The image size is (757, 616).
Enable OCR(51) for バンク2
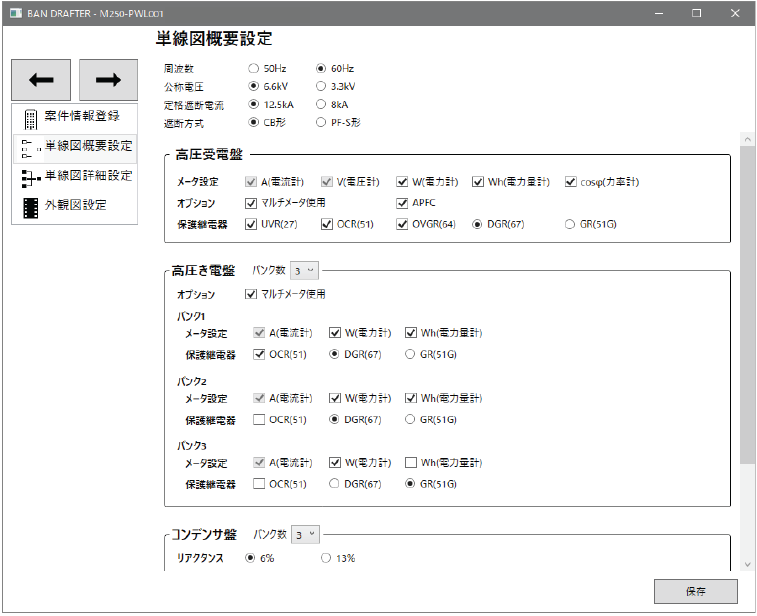(260, 420)
